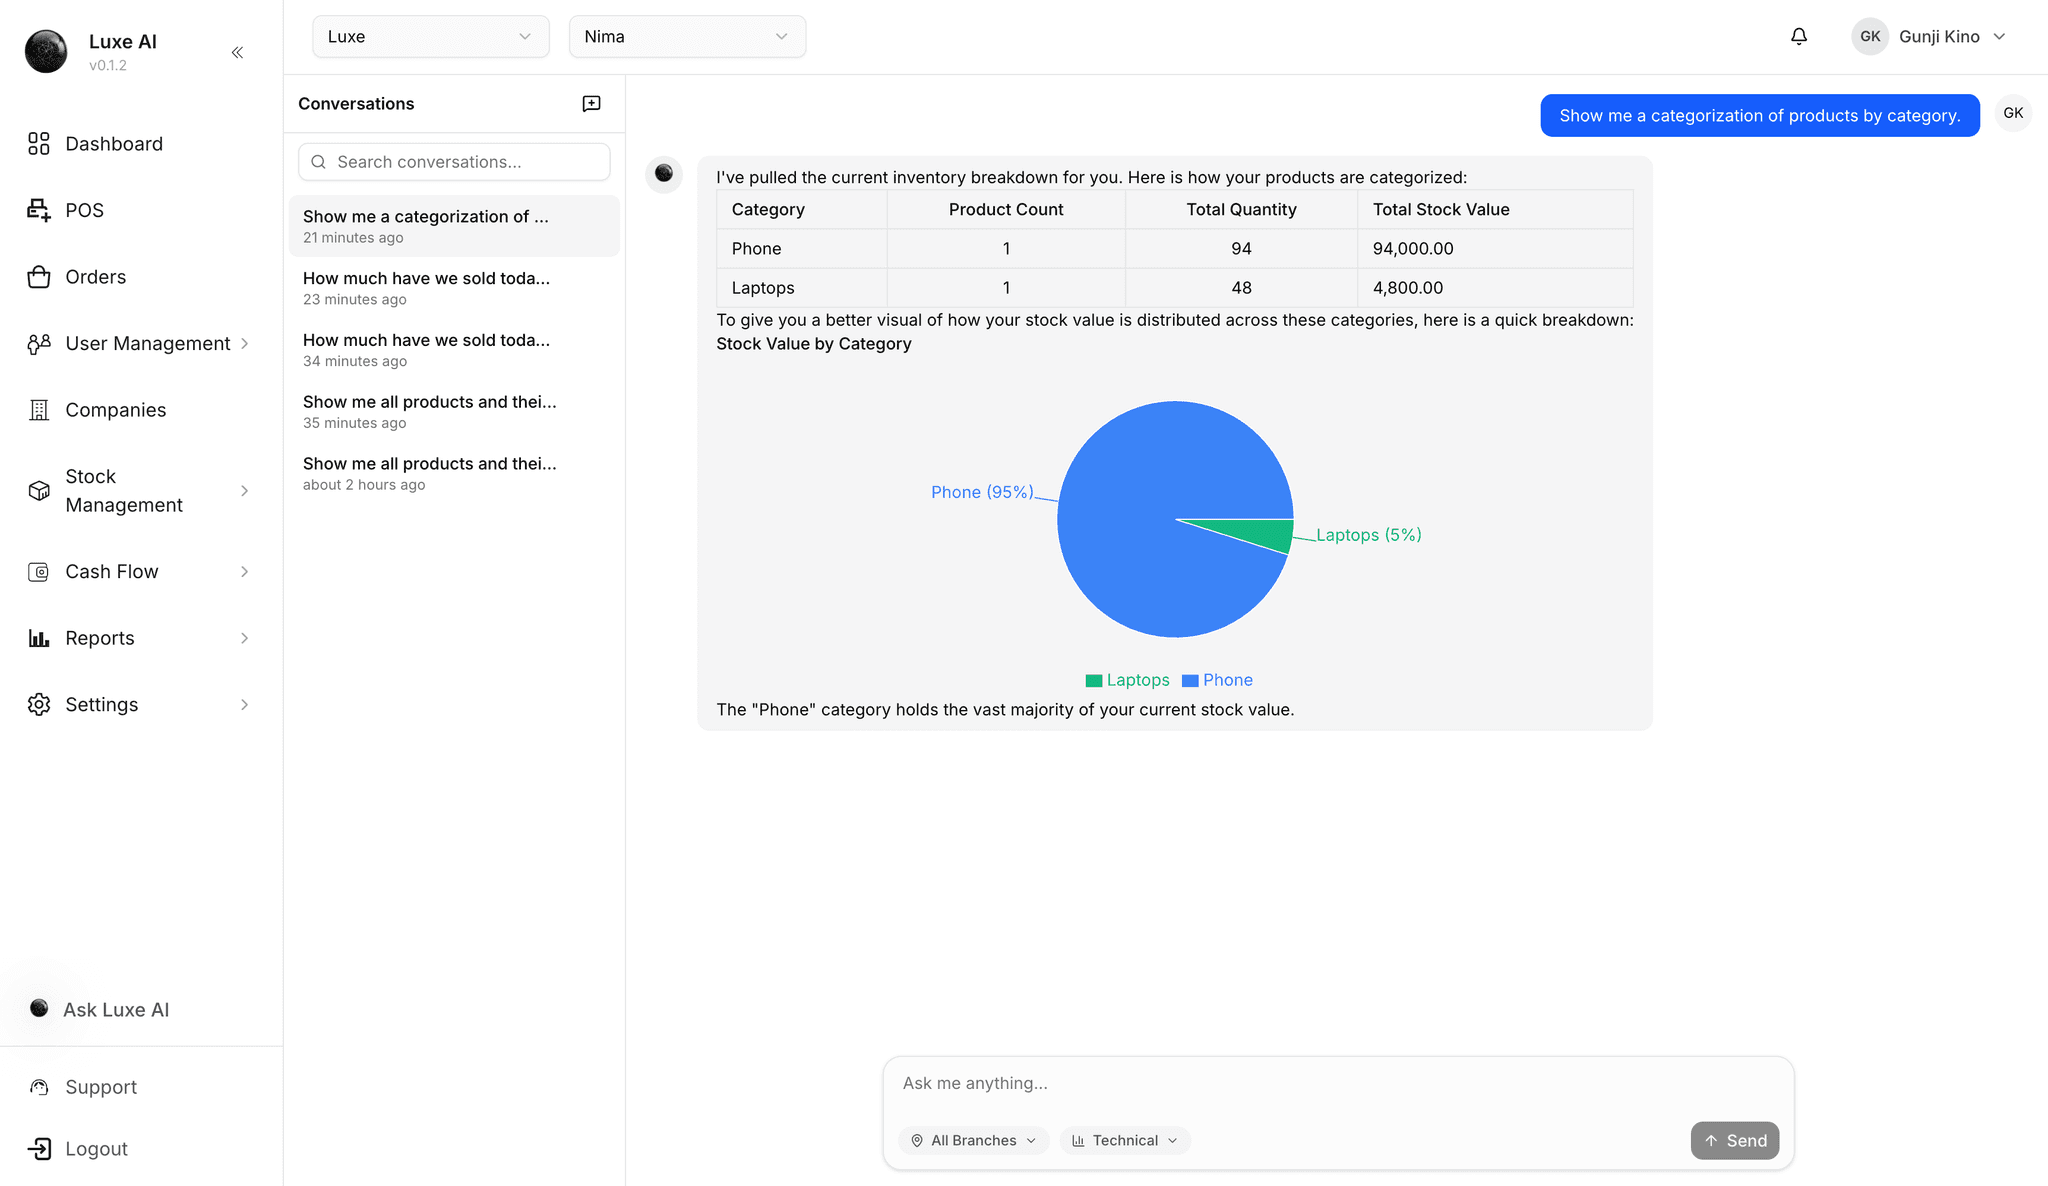2048x1186 pixels.
Task: Start a new conversation with plus icon
Action: (591, 104)
